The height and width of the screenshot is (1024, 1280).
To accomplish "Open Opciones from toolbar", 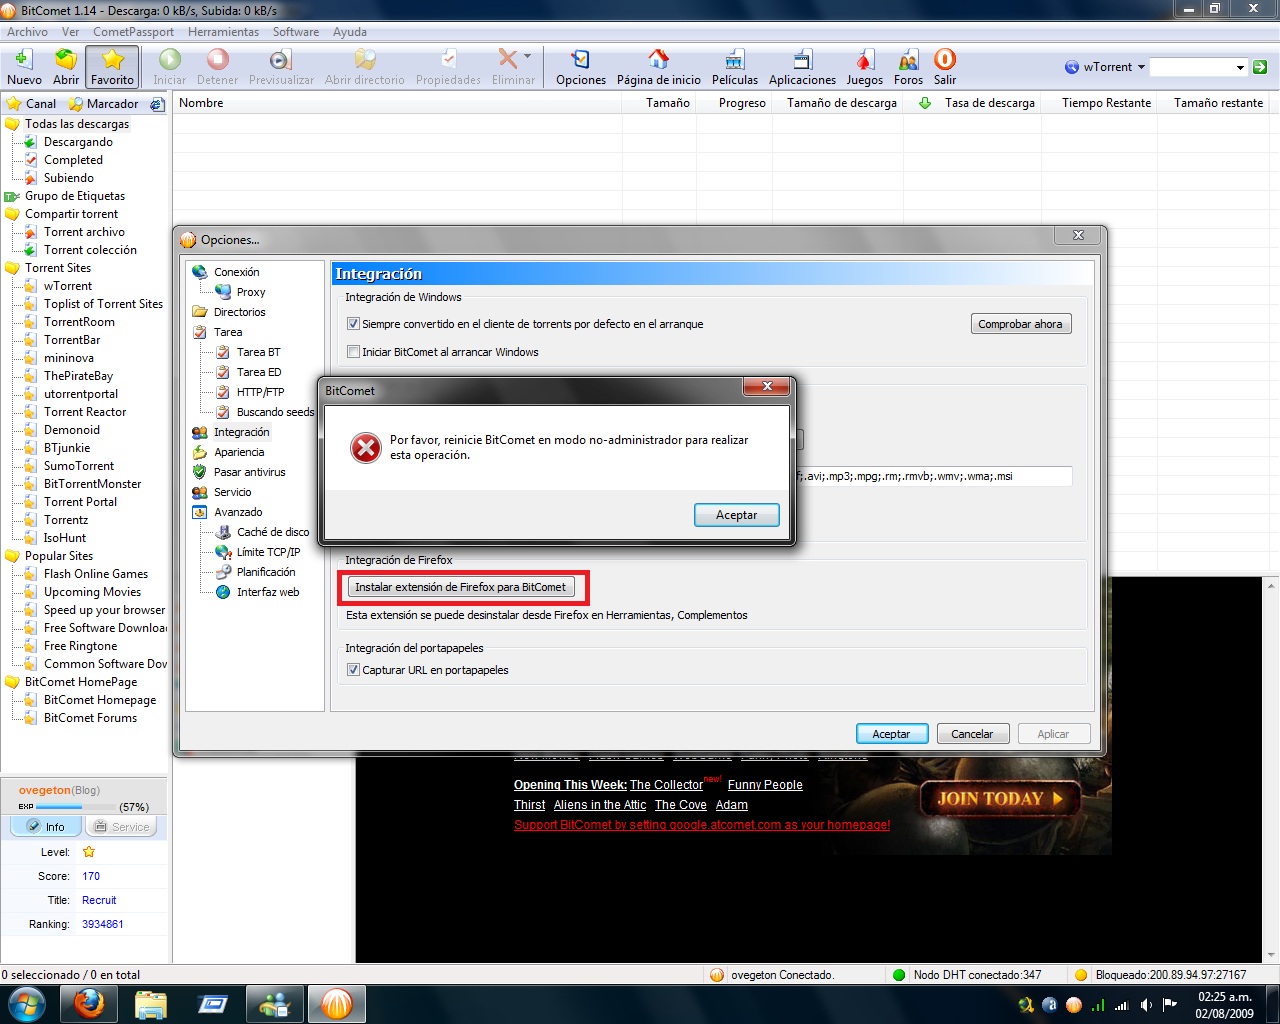I will click(x=581, y=67).
